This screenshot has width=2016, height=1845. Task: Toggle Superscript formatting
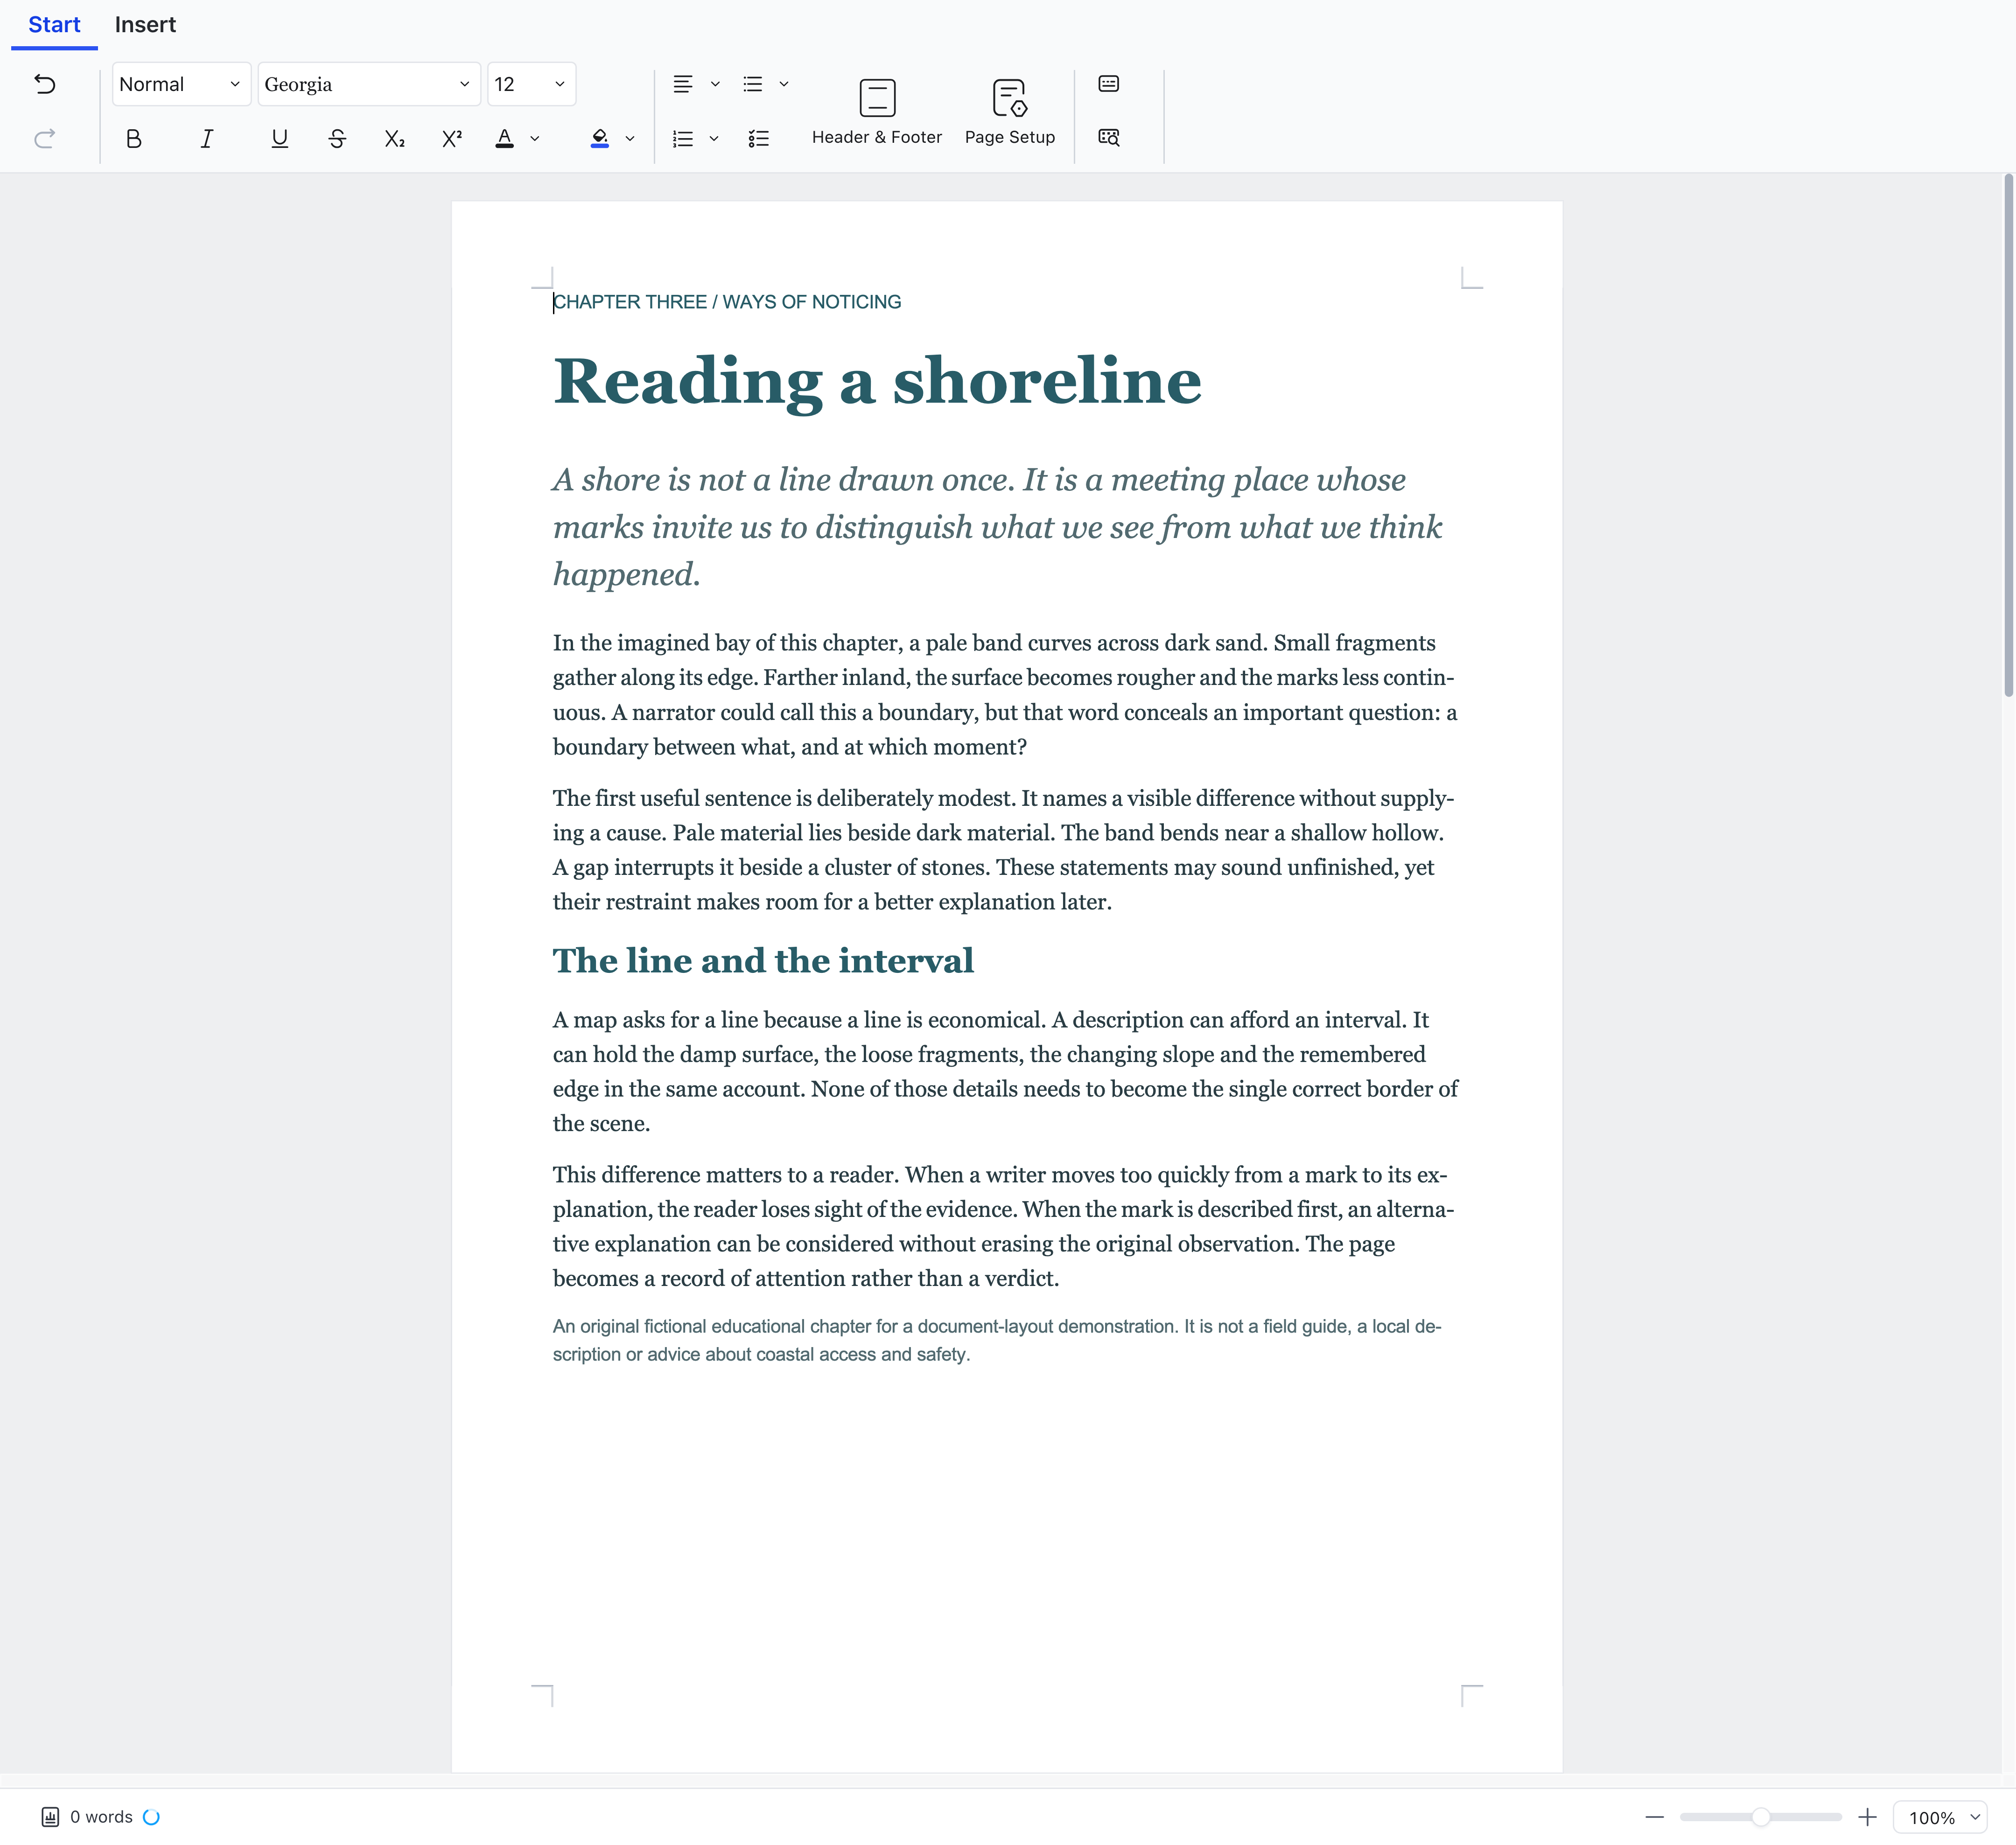click(452, 139)
